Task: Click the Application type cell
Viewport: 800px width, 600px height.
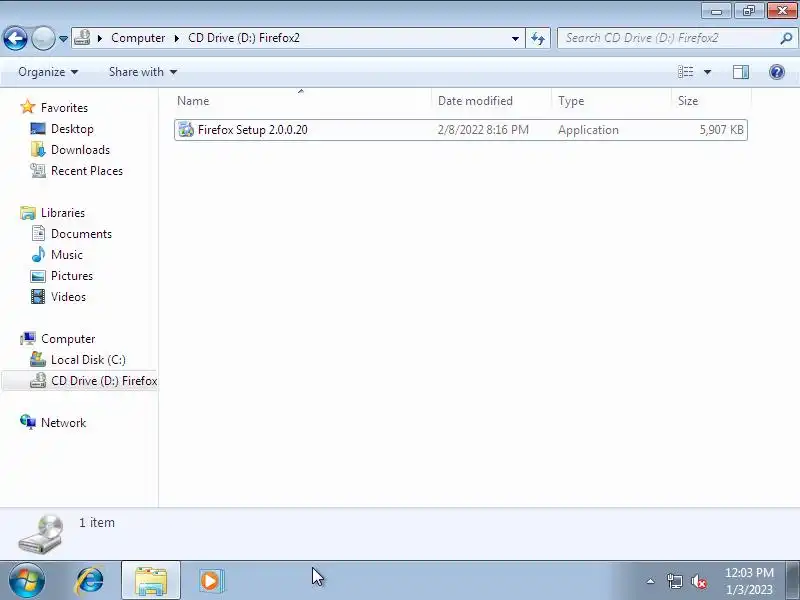Action: tap(588, 130)
